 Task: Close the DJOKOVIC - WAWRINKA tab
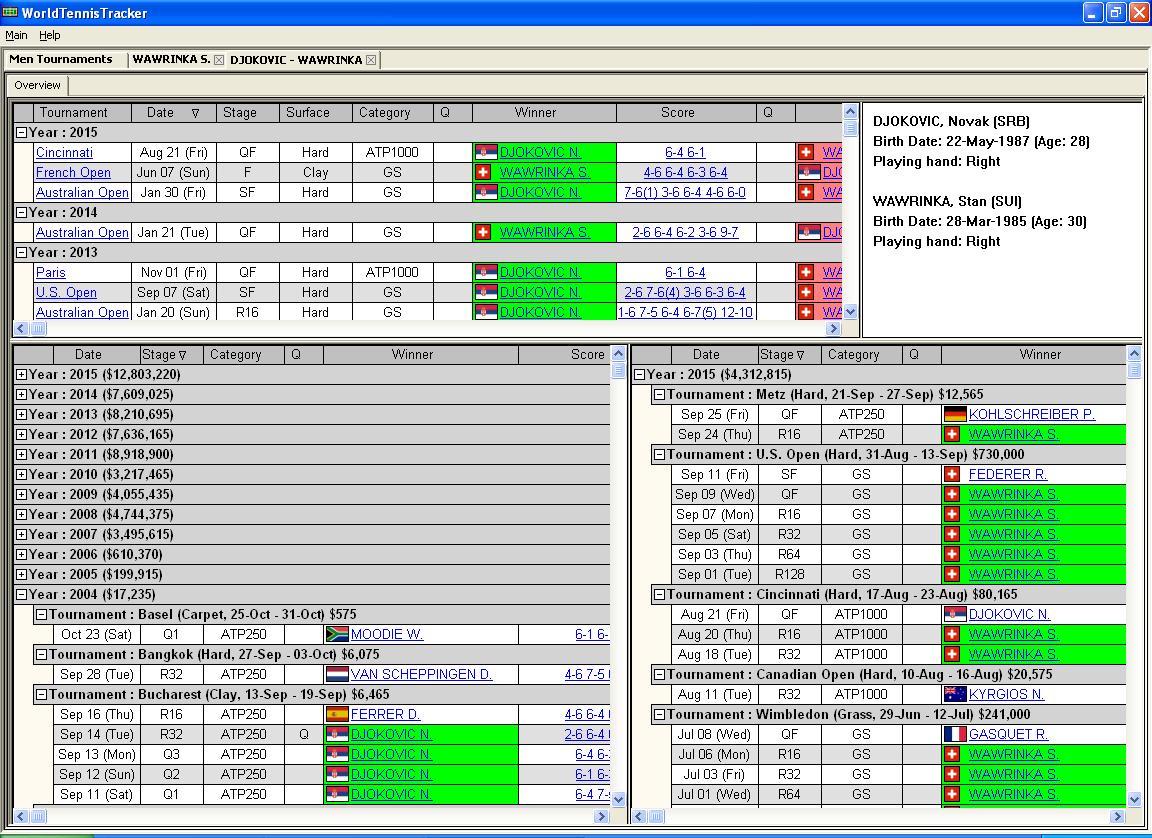coord(371,60)
